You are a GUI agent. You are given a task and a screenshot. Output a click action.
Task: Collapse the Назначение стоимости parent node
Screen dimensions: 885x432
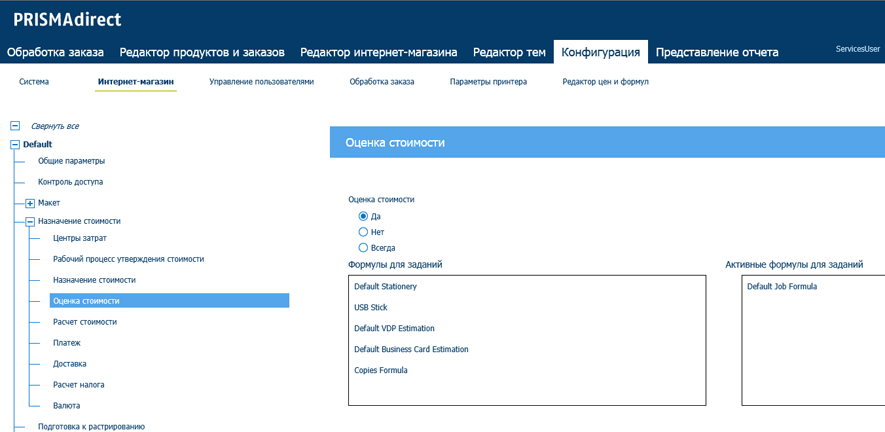[30, 222]
